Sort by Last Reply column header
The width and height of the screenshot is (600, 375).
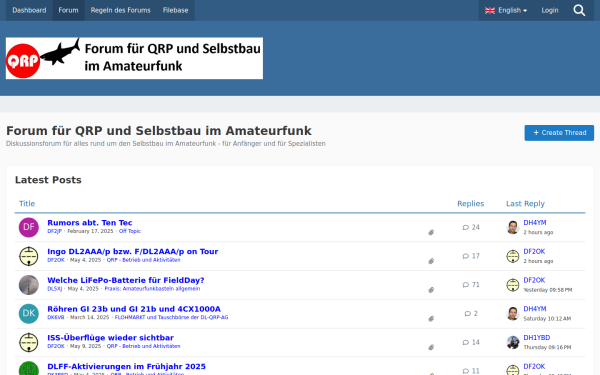pos(525,204)
